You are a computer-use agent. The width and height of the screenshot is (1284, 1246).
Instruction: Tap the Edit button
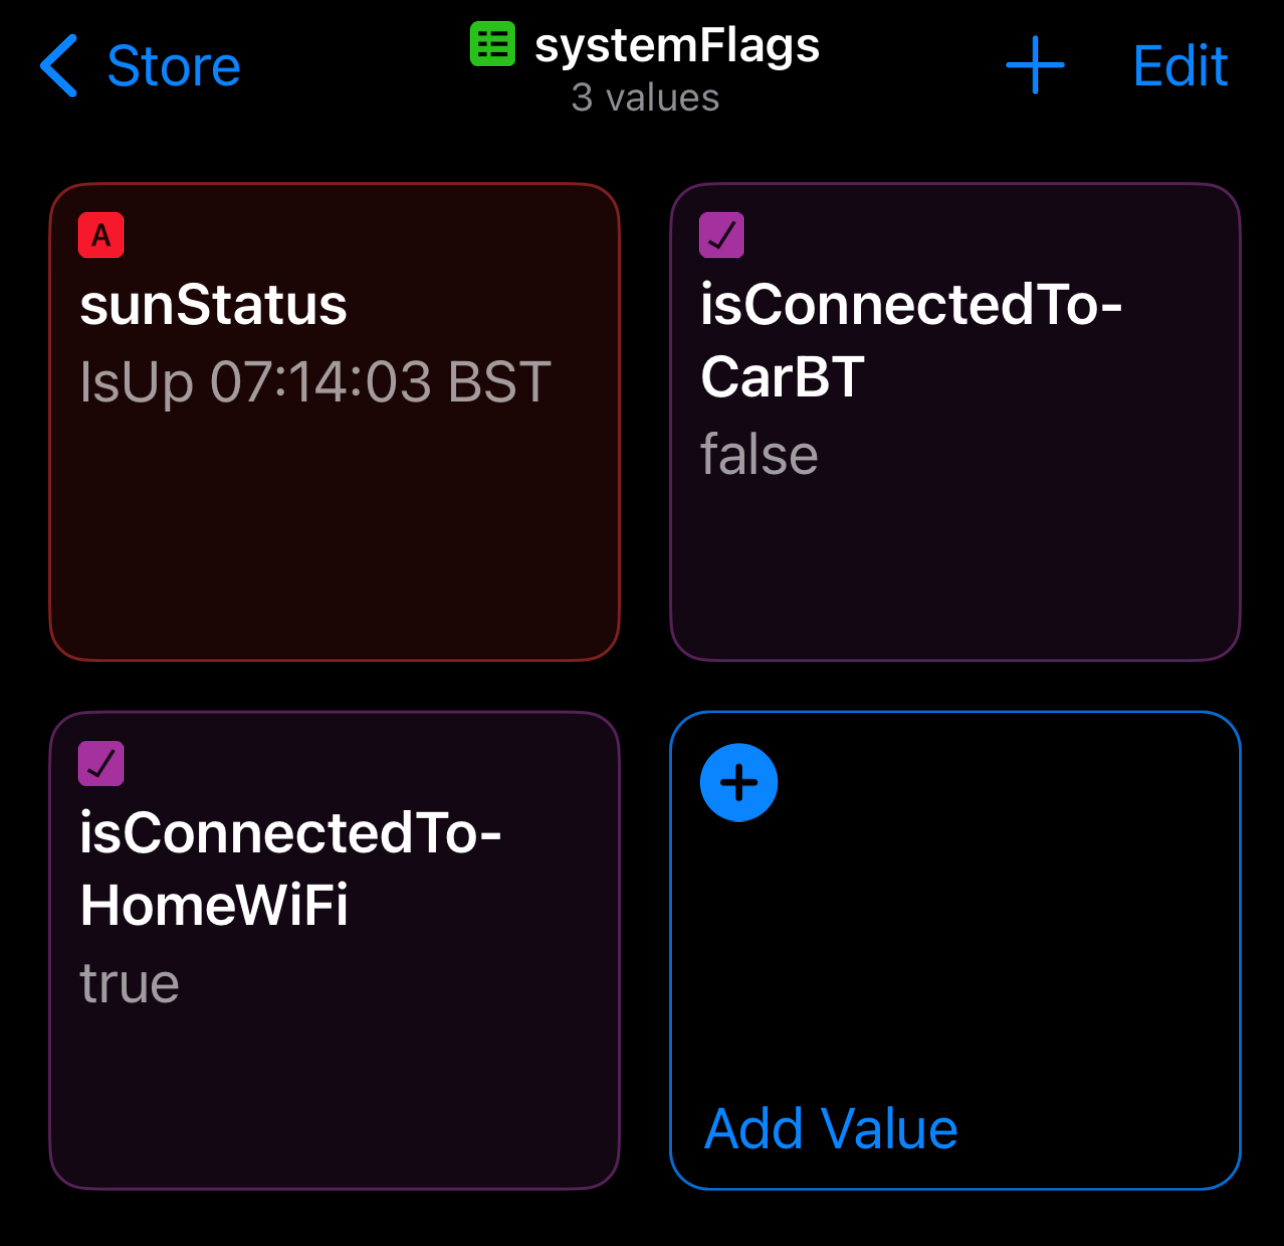(1180, 67)
